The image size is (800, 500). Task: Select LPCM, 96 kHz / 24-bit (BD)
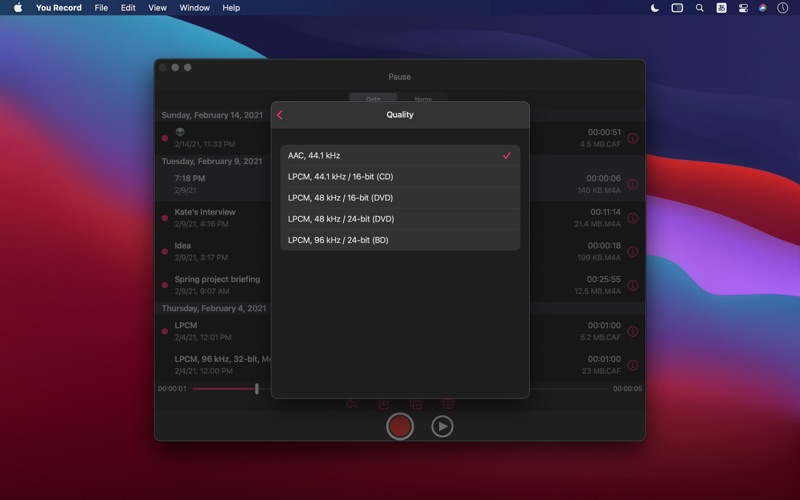click(400, 240)
